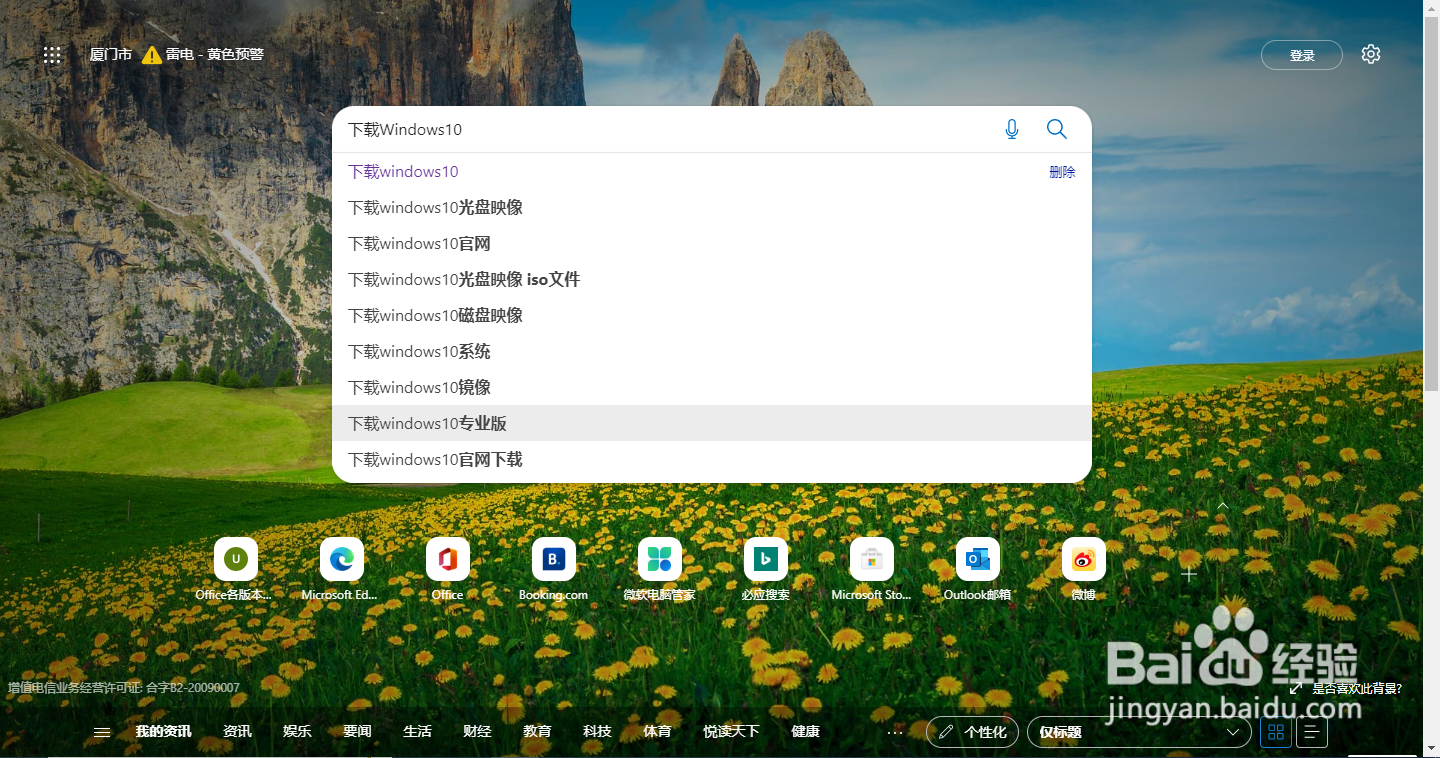Click the magnifier search icon
Viewport: 1440px width, 758px height.
[x=1057, y=129]
